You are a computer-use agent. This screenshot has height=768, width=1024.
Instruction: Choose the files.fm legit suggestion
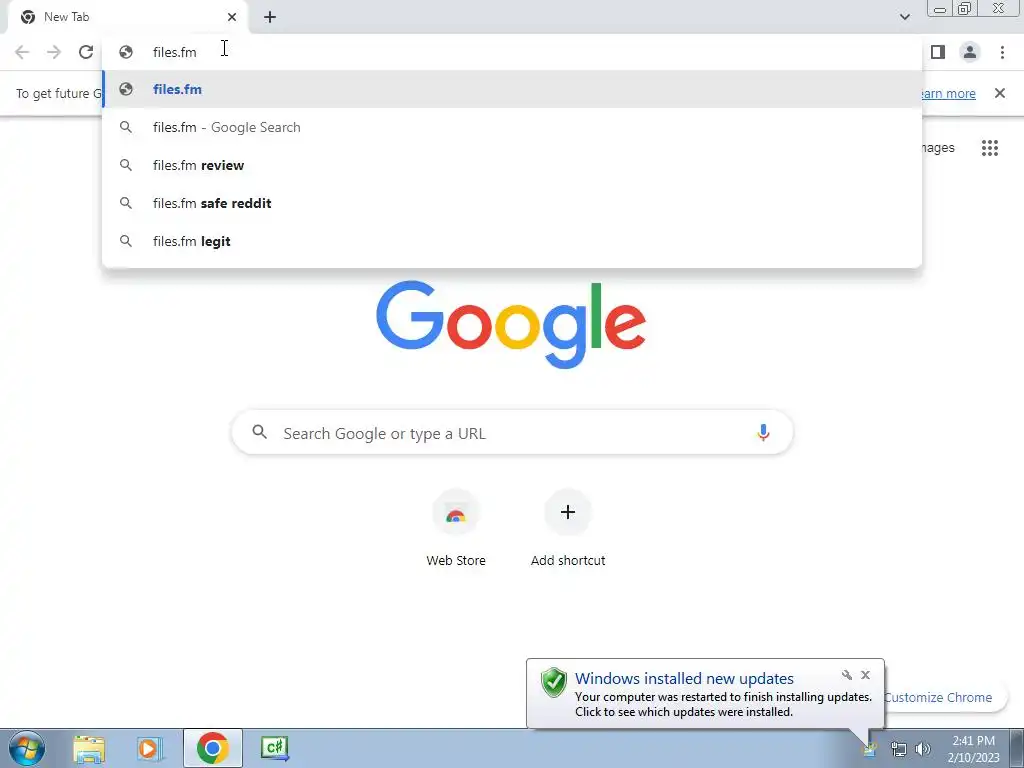coord(512,241)
